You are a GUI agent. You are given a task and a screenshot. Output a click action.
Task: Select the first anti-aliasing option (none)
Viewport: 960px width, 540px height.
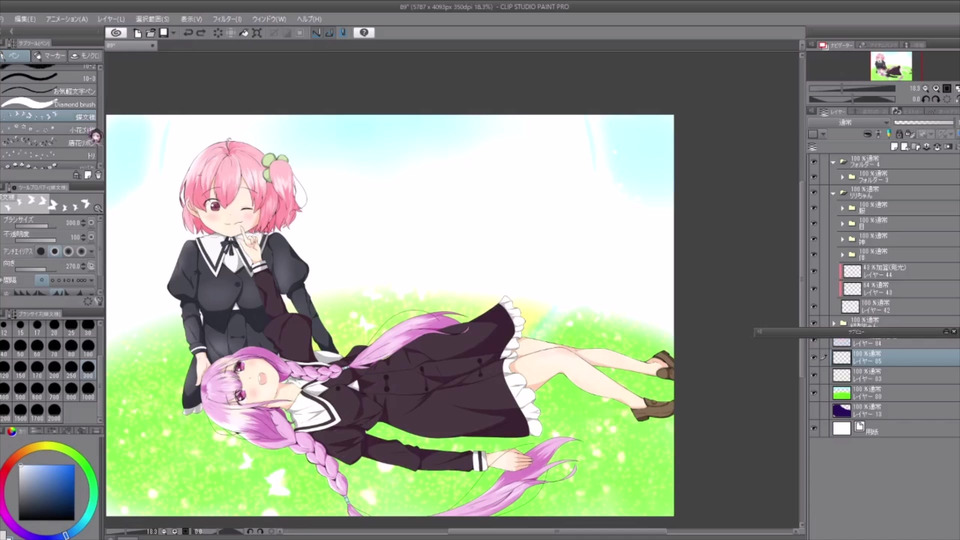pos(41,251)
